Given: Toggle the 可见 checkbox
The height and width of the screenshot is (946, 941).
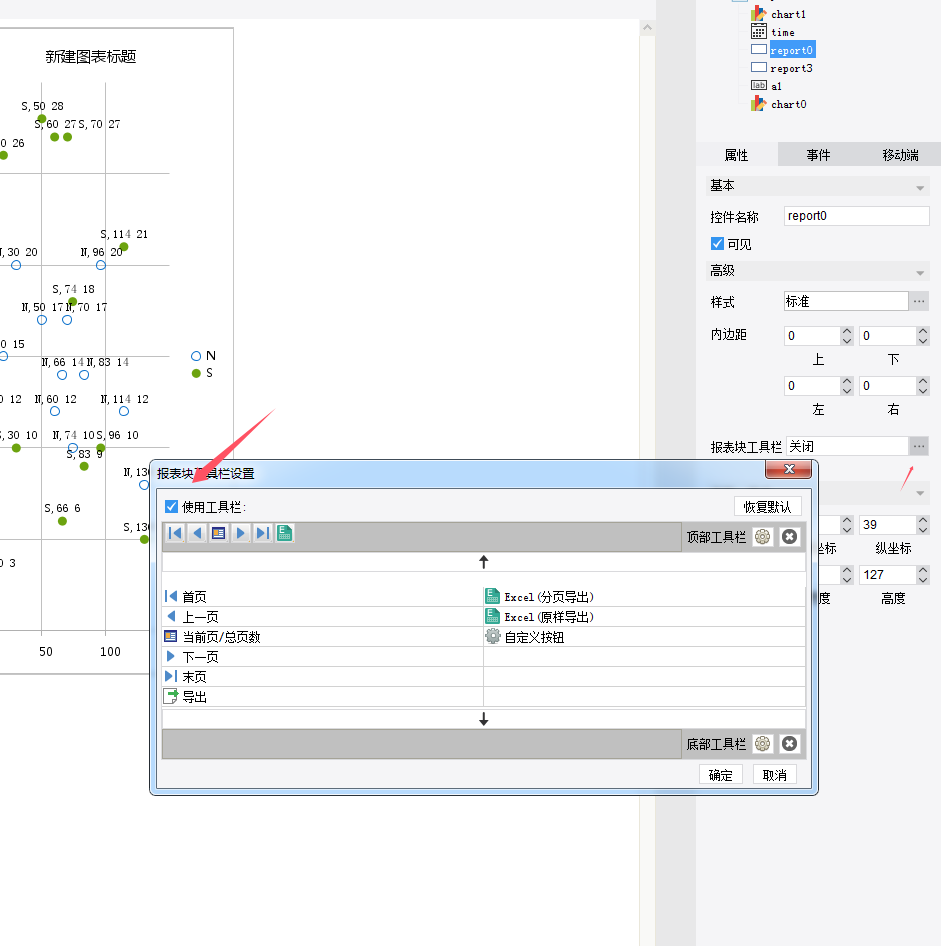Looking at the screenshot, I should pyautogui.click(x=717, y=243).
